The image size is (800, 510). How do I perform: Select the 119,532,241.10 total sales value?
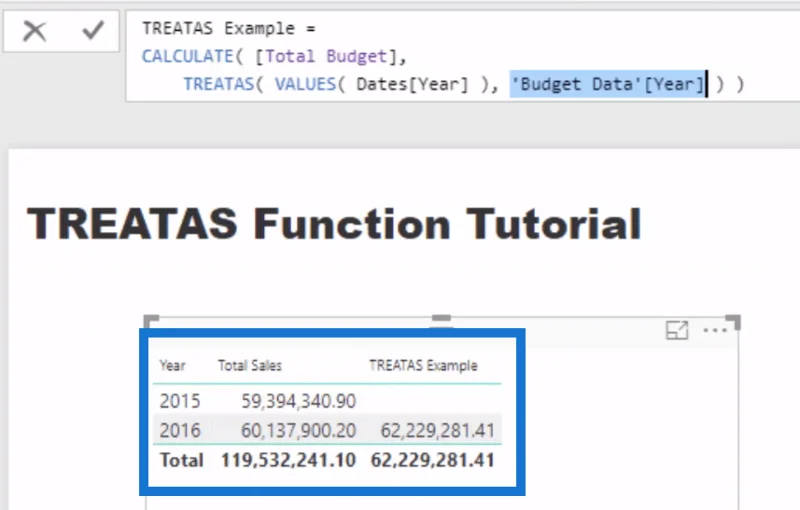tap(288, 460)
